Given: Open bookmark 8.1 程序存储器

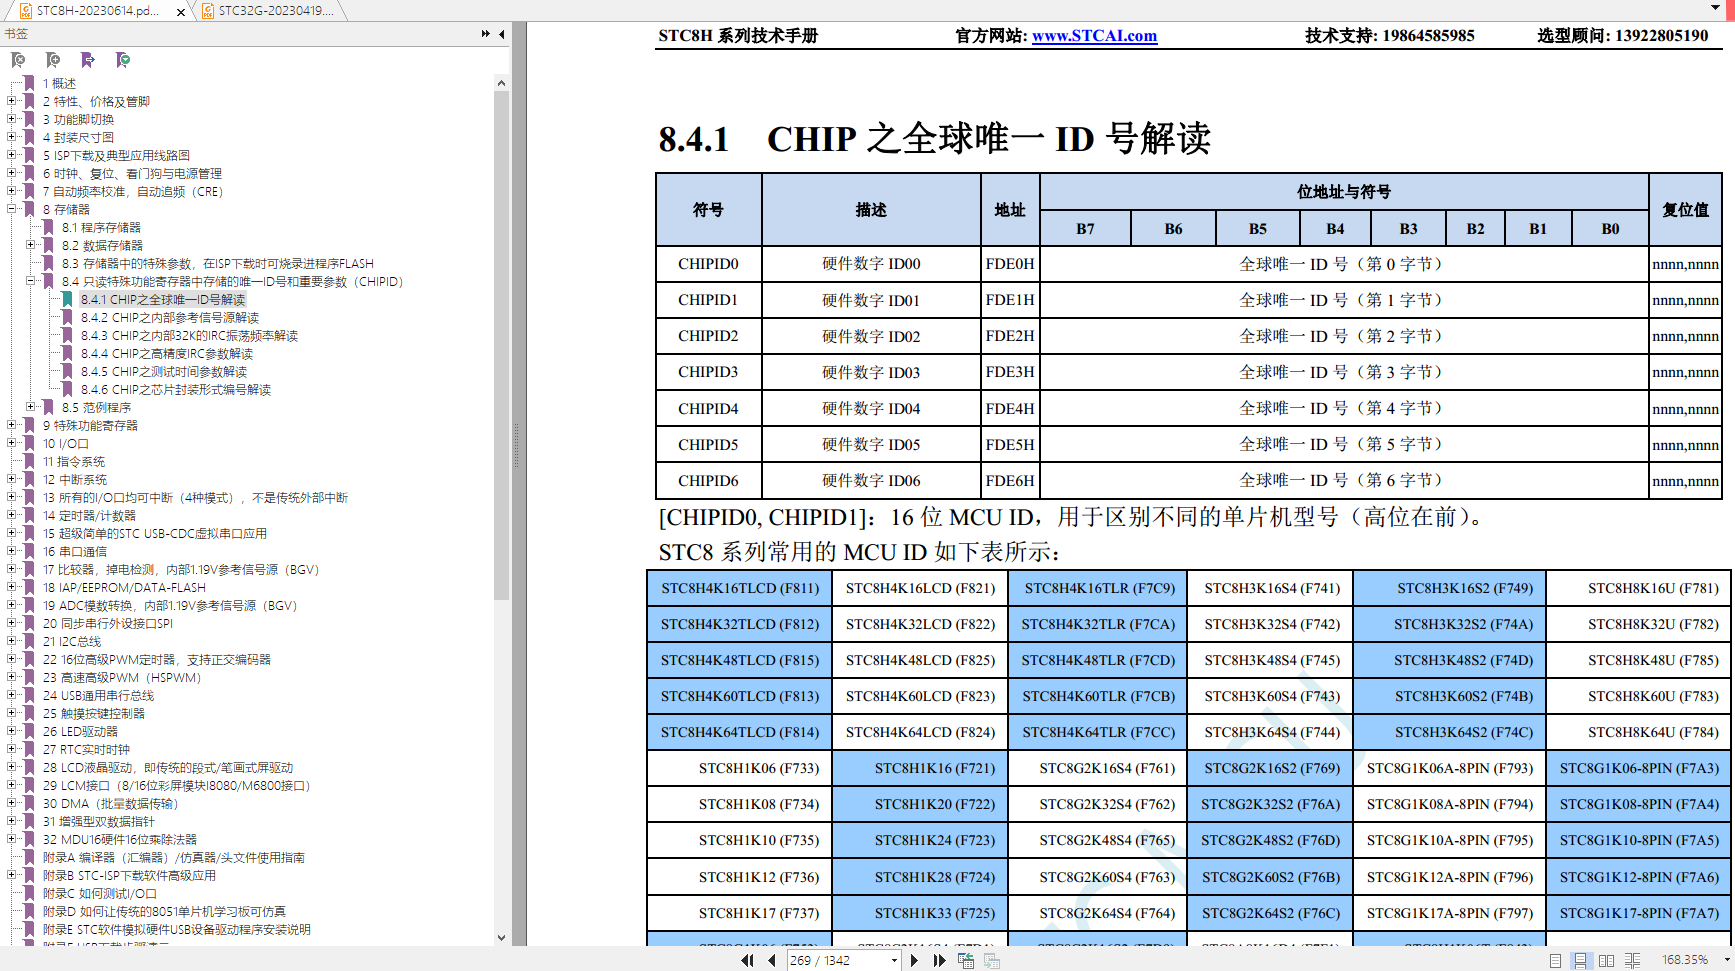Looking at the screenshot, I should [101, 227].
